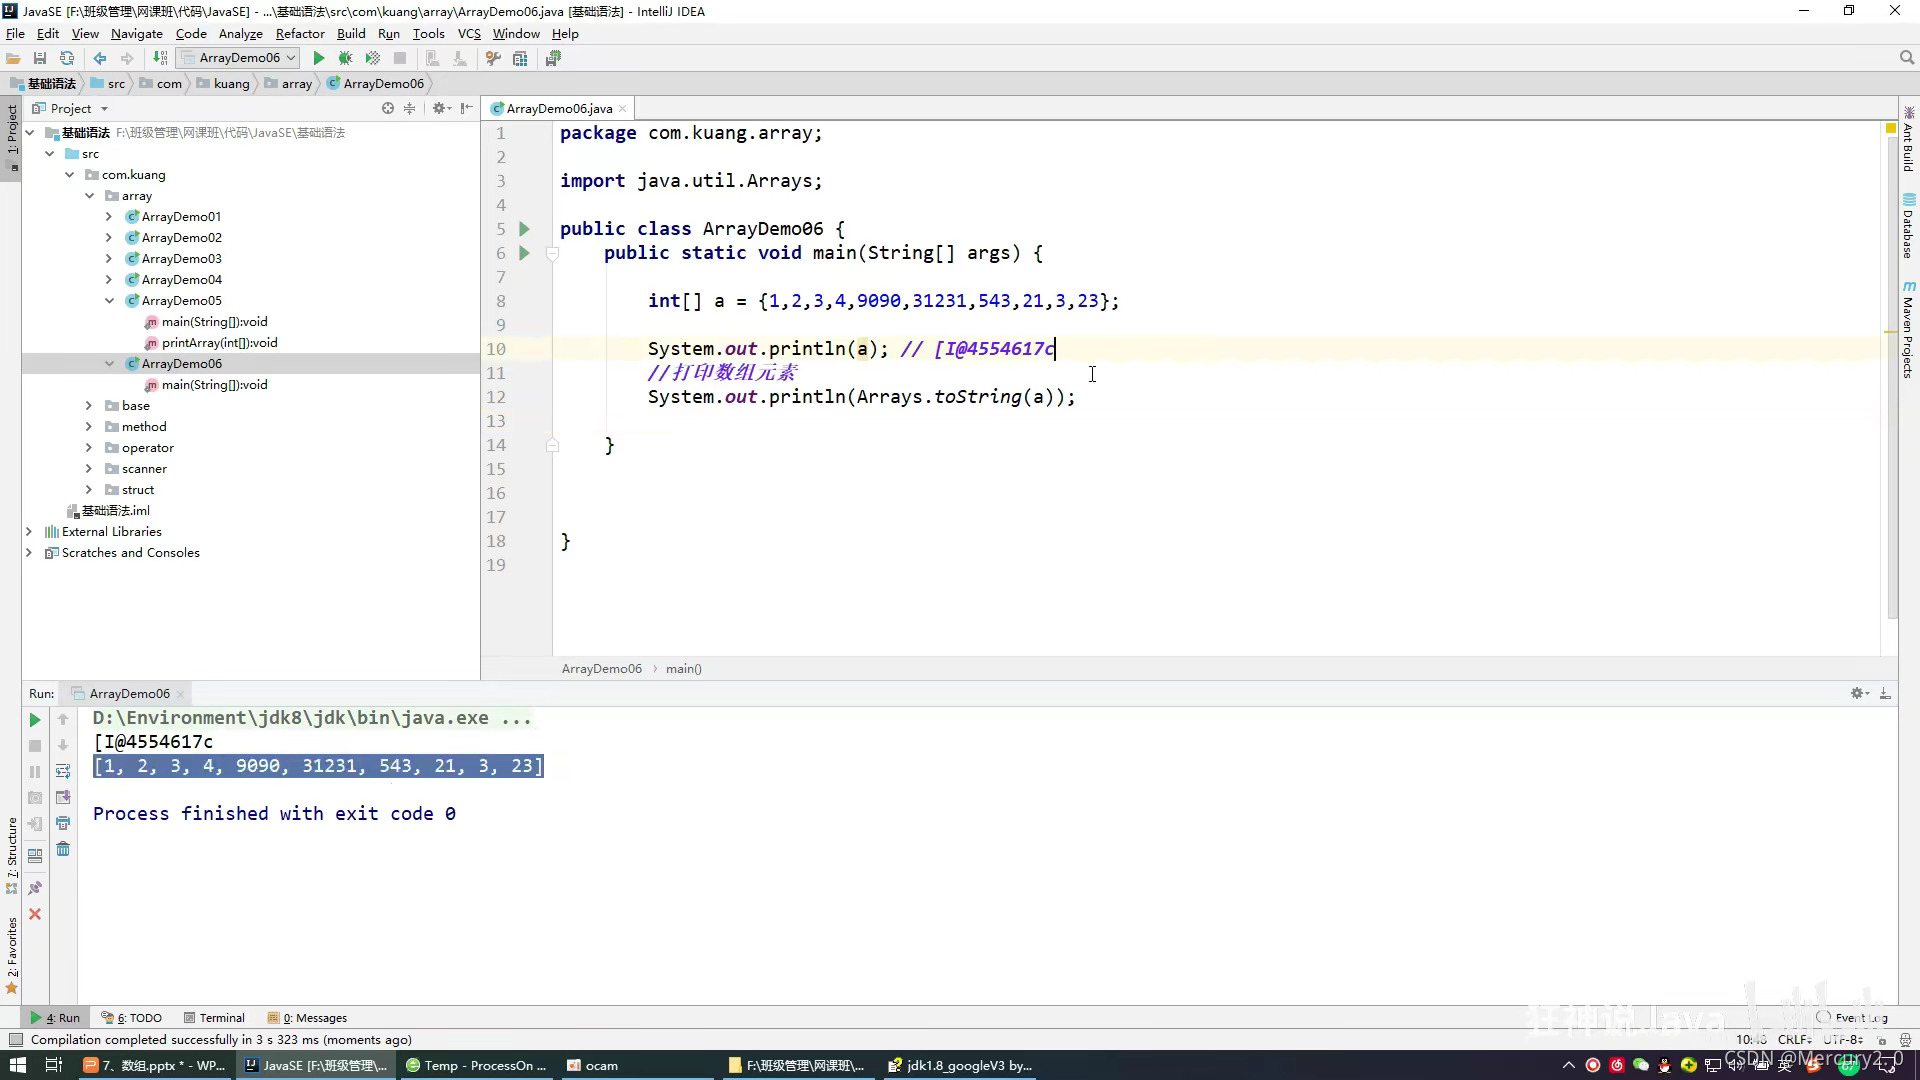Toggle the Database side panel
Viewport: 1920px width, 1080px height.
pos(1908,226)
